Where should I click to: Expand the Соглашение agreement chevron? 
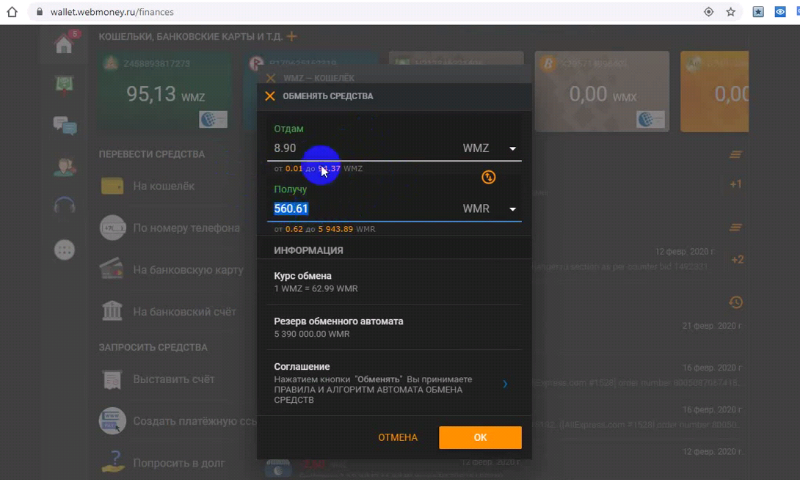[505, 384]
